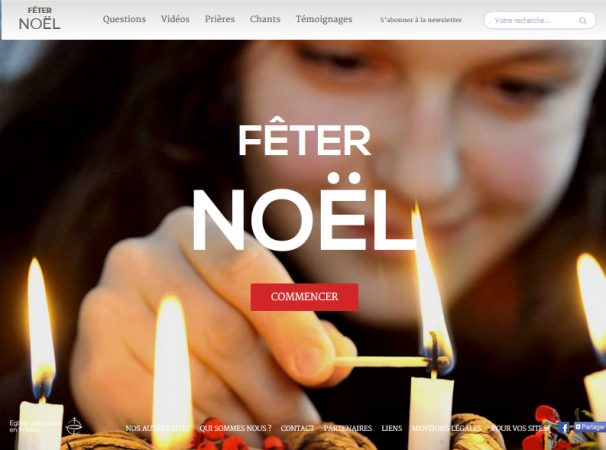Screen dimensions: 606x450
Task: Click the Liens footer link
Action: point(392,428)
